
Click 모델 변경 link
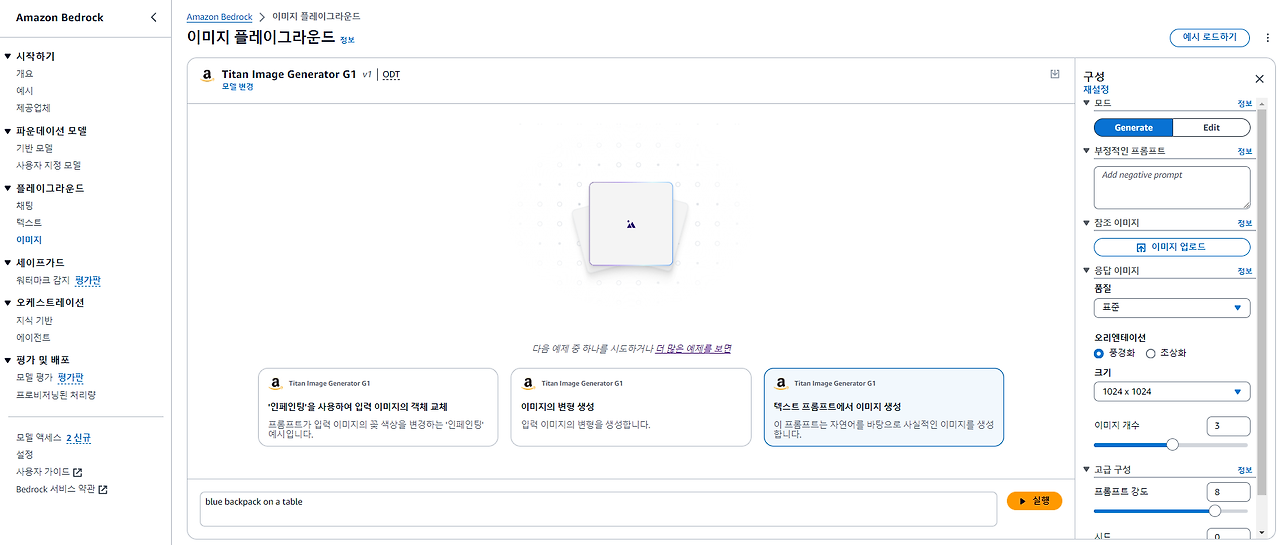coord(237,87)
